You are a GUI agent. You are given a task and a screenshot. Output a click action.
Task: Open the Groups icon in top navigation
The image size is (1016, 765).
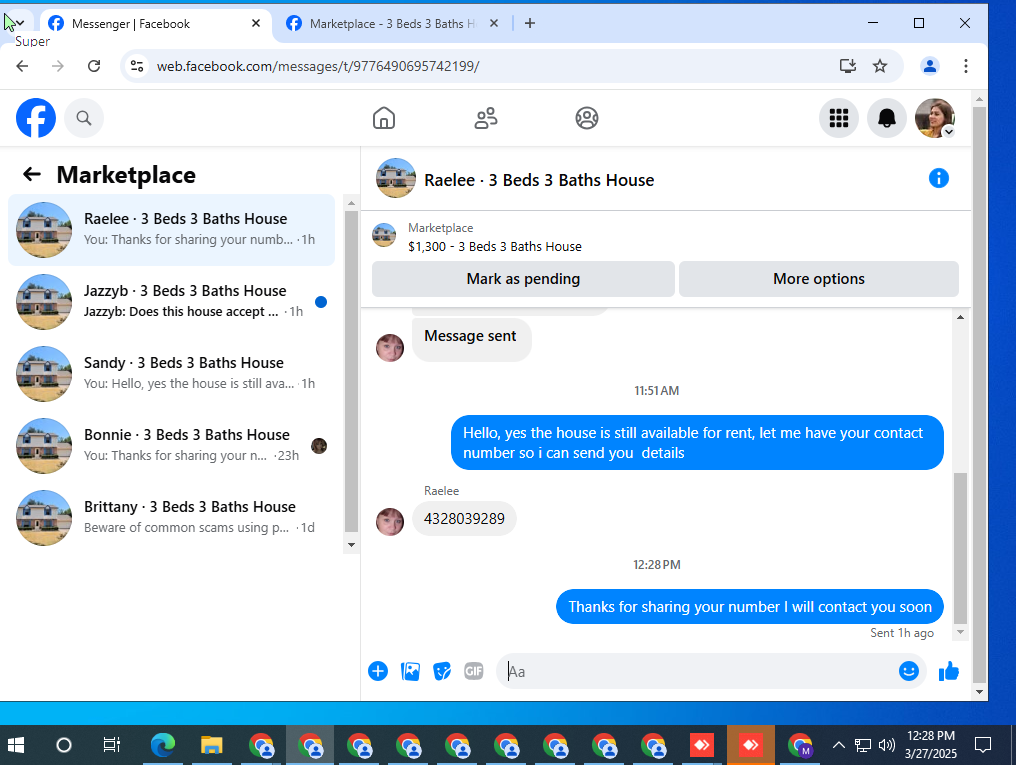pyautogui.click(x=586, y=118)
